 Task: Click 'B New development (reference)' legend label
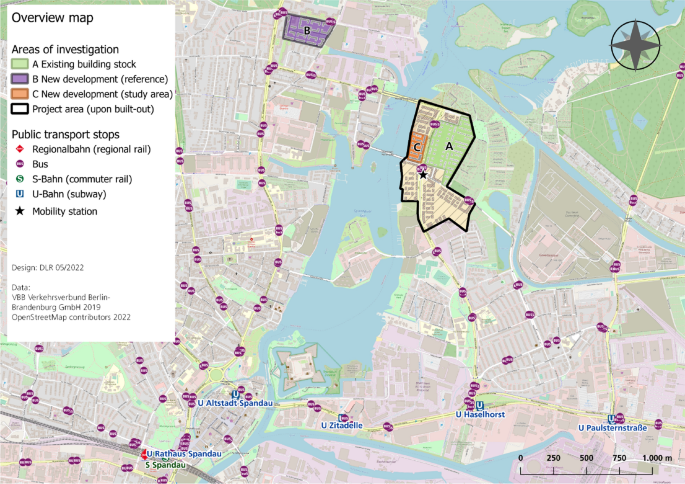click(100, 79)
